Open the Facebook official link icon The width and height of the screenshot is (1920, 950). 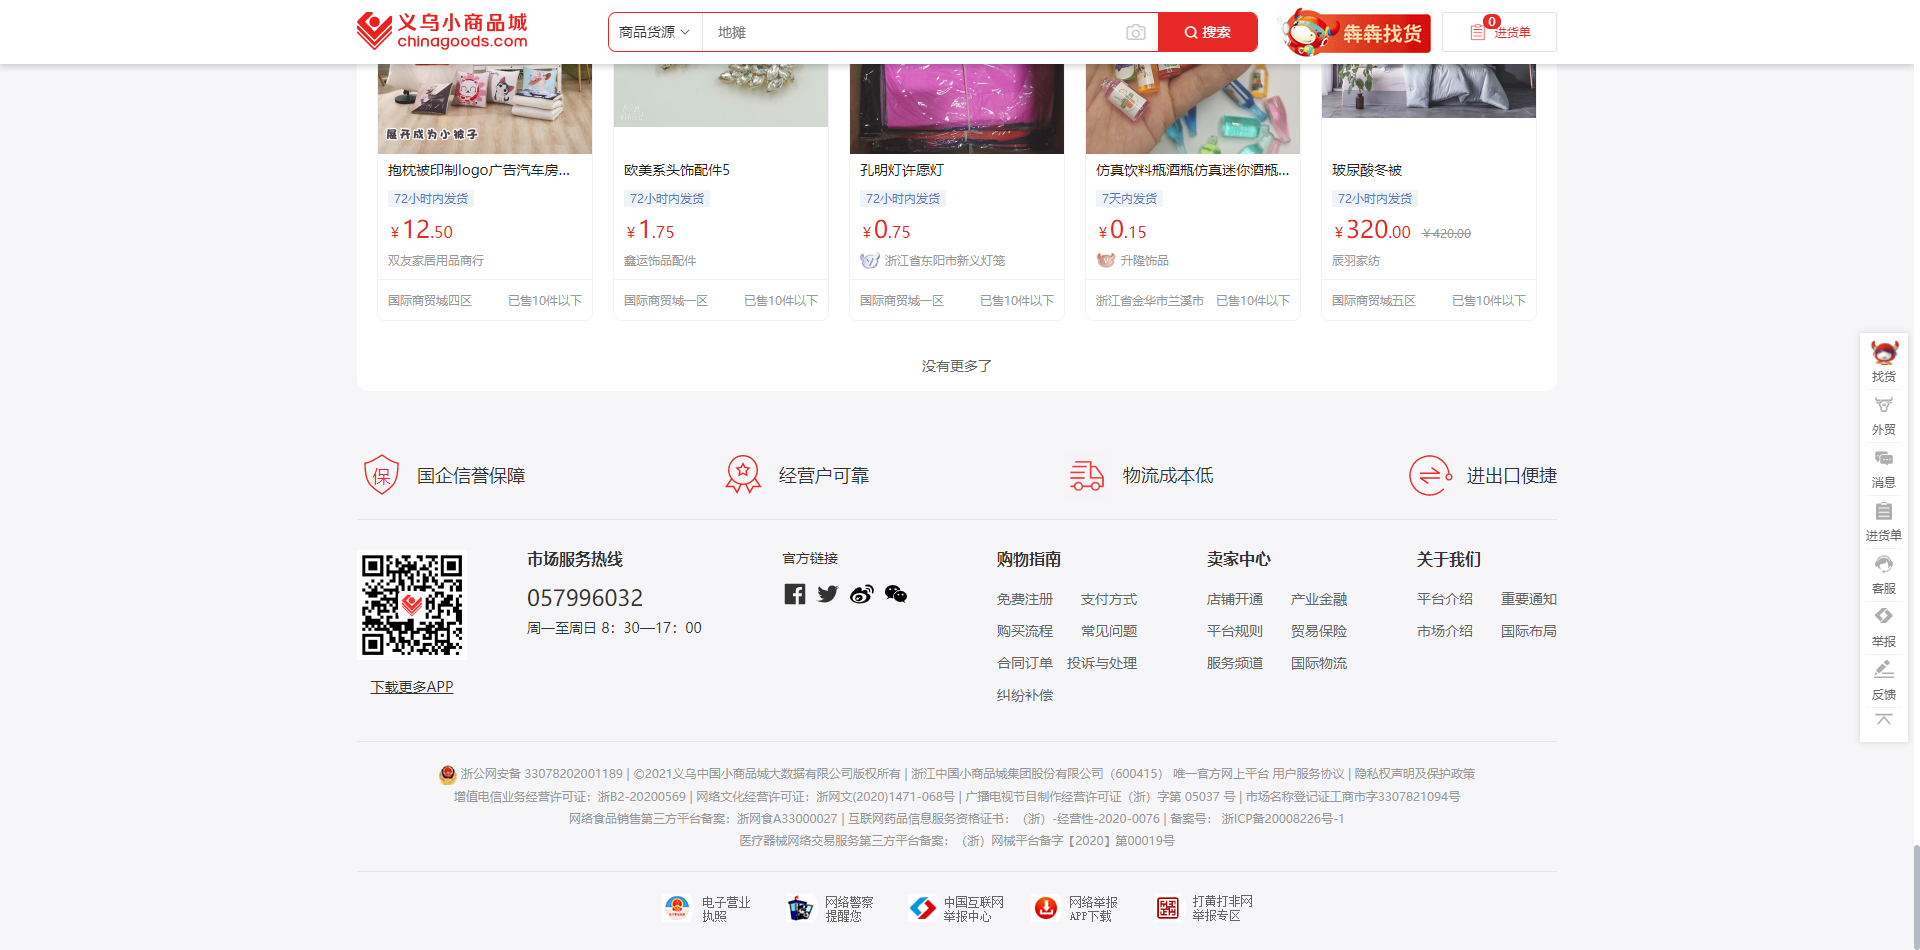click(795, 594)
